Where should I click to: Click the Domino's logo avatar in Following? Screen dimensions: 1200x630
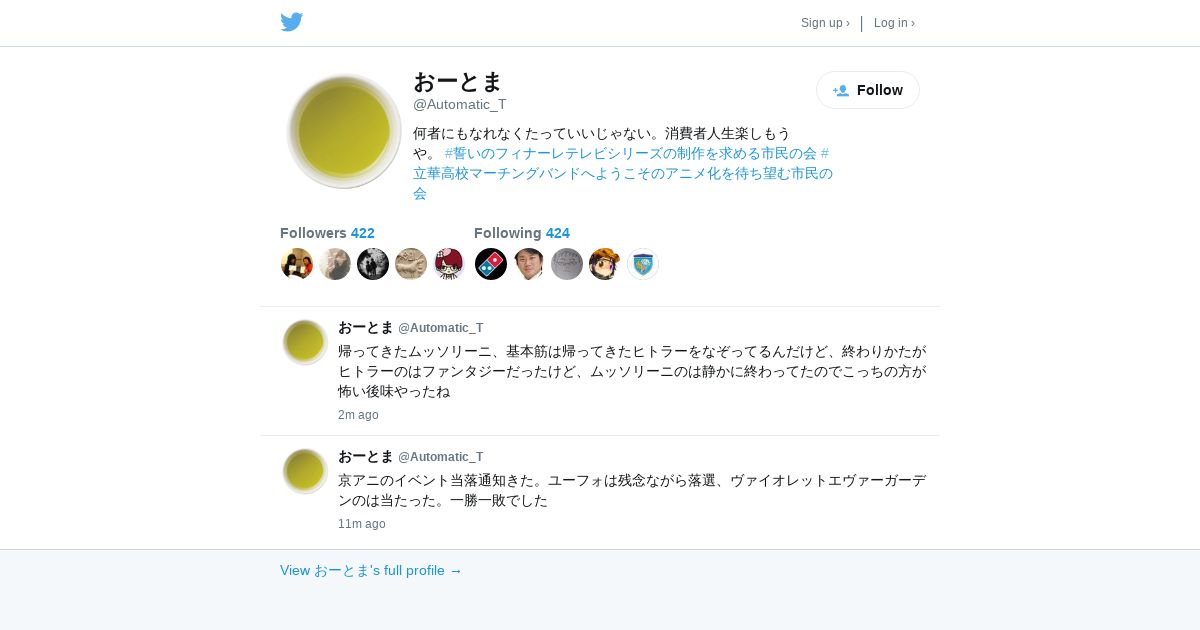point(491,264)
